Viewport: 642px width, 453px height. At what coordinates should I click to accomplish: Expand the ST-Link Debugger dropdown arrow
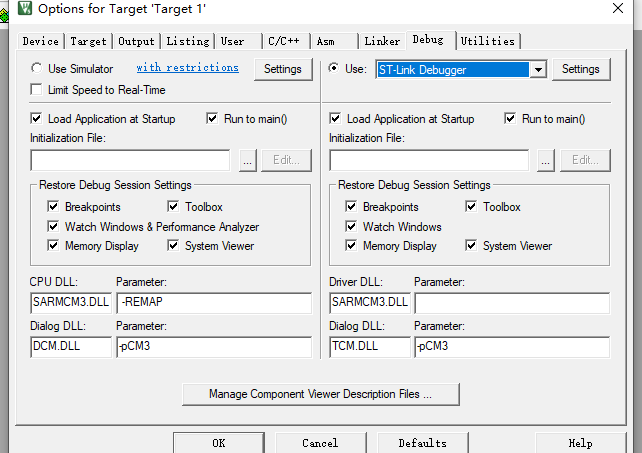click(538, 70)
